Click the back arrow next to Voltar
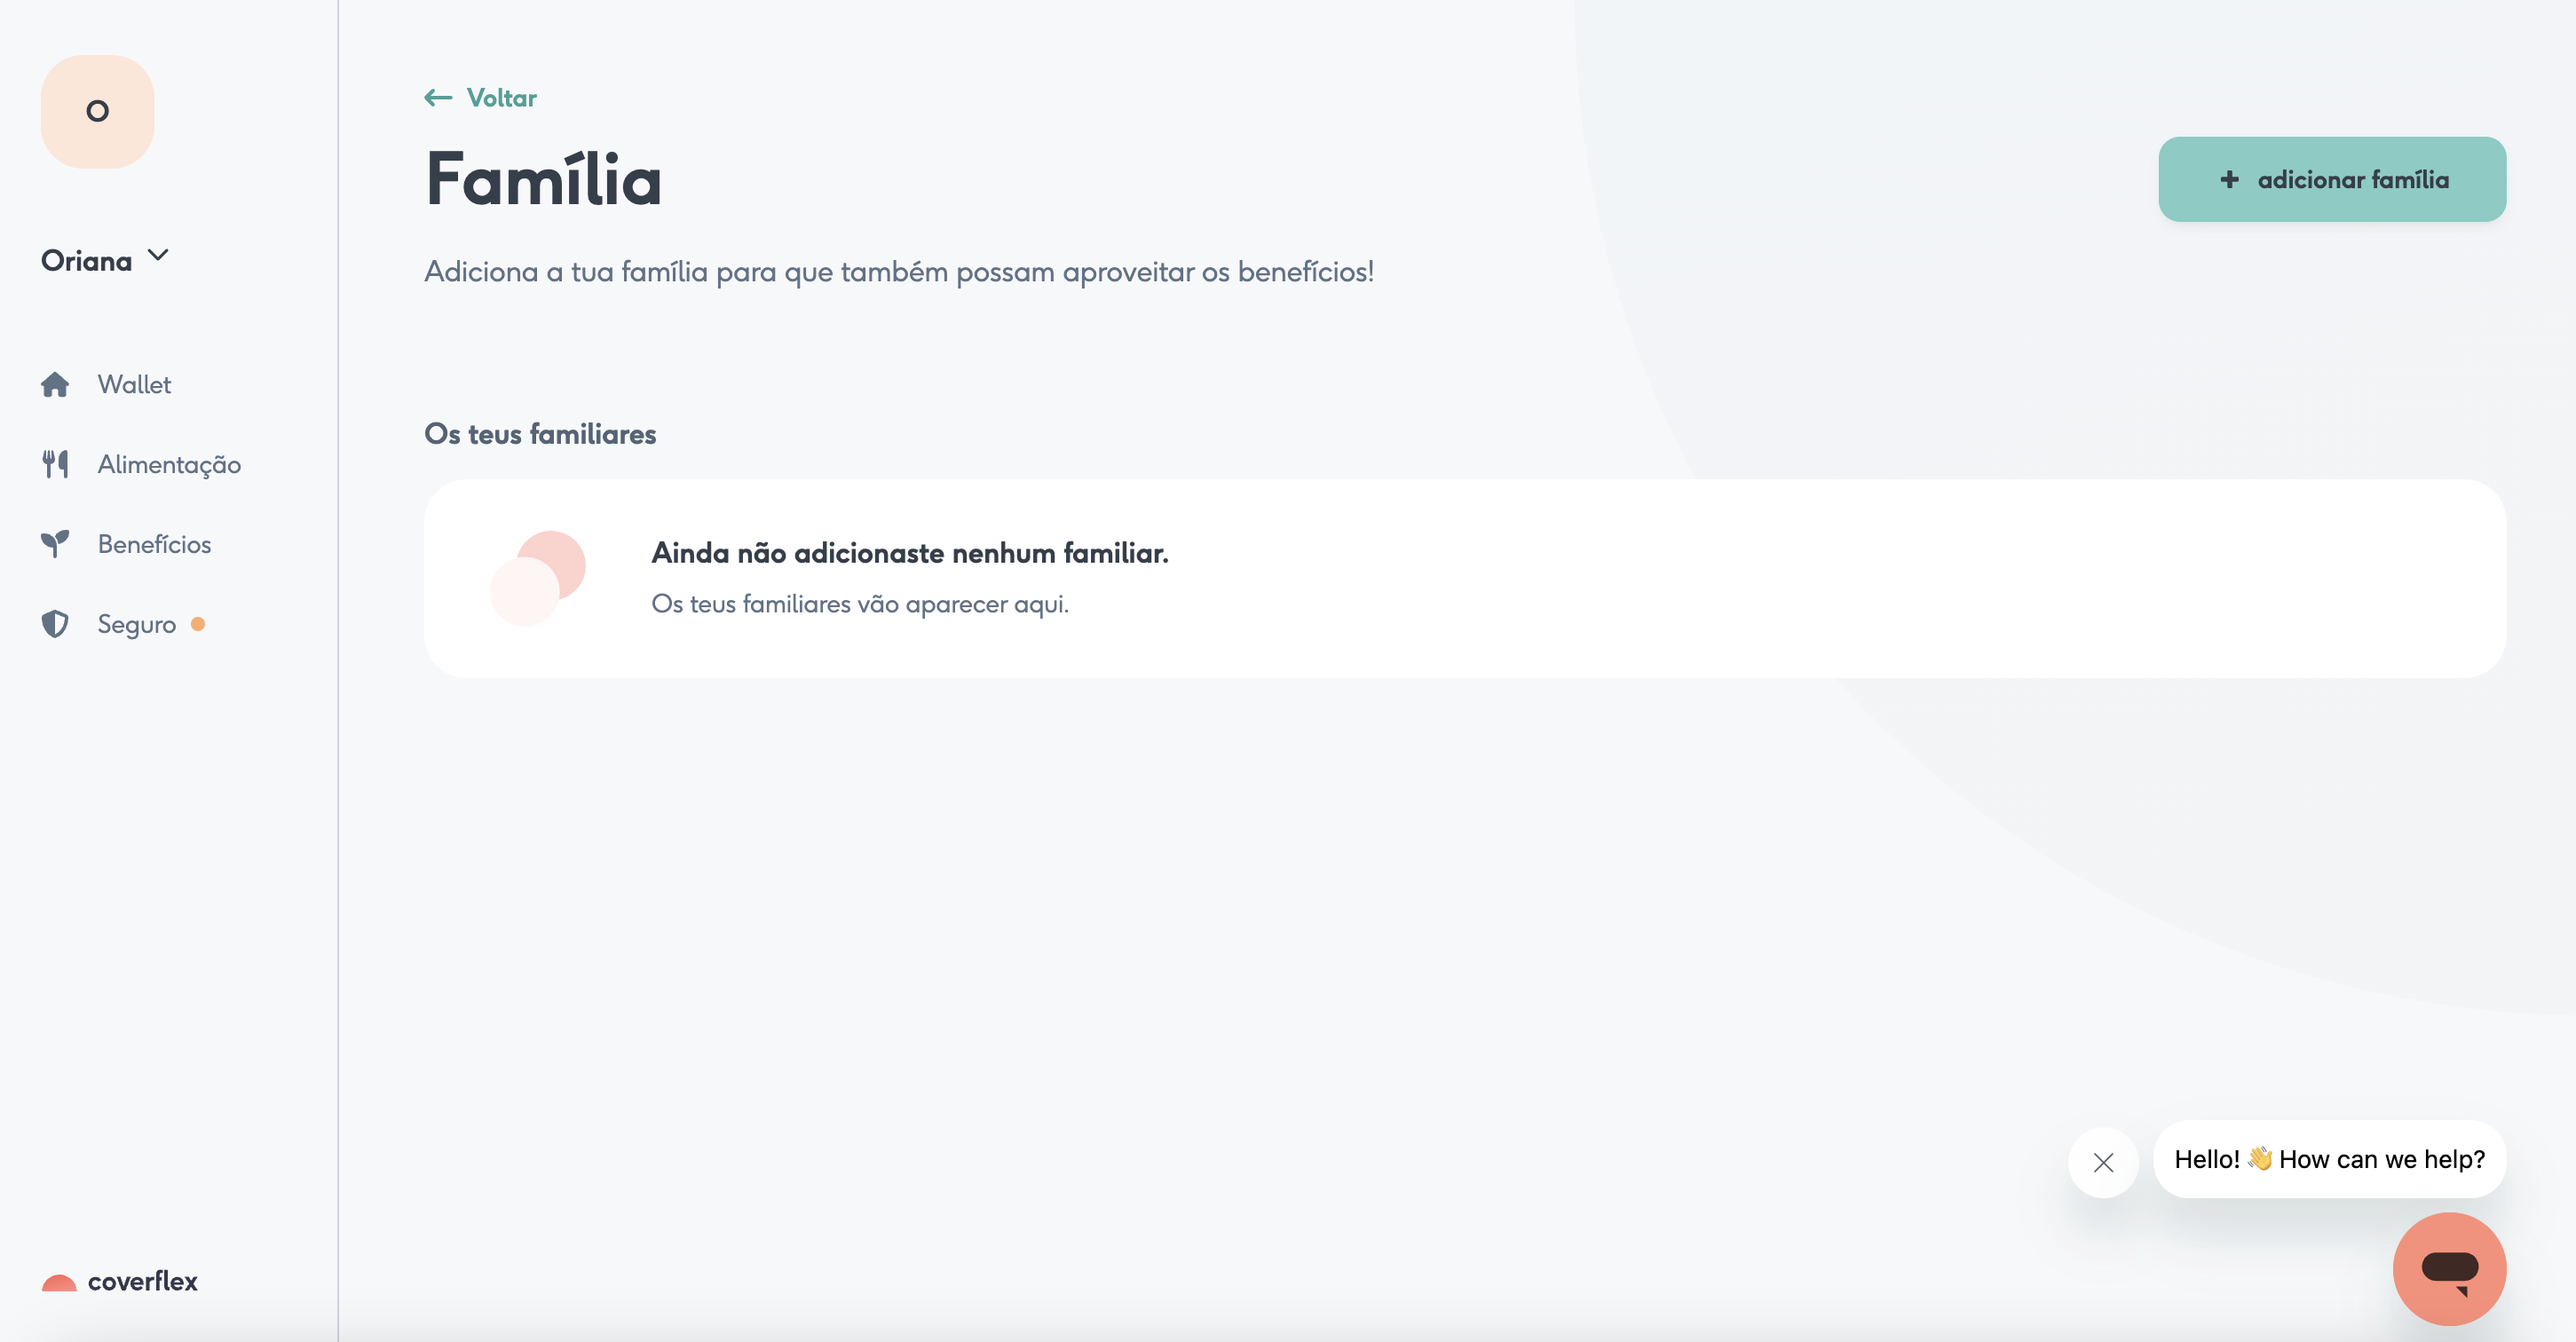The width and height of the screenshot is (2576, 1342). (x=438, y=98)
